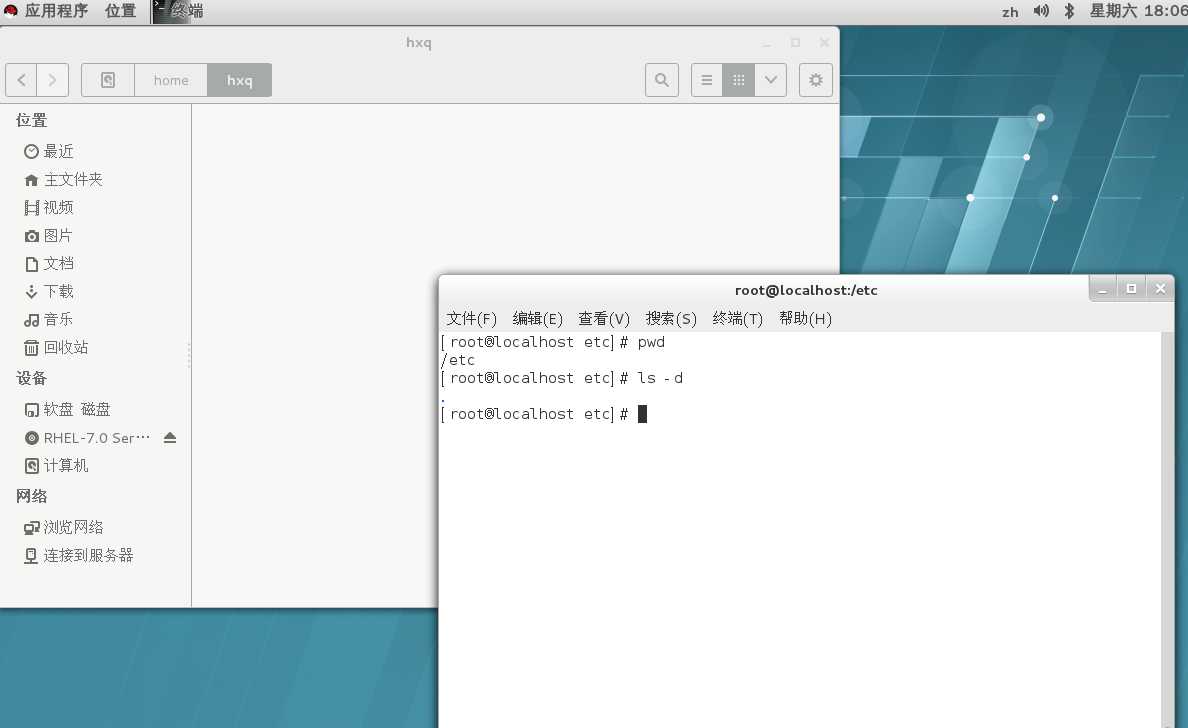The width and height of the screenshot is (1188, 728).
Task: Open the clock showing 星期六 18:06
Action: [x=1138, y=11]
